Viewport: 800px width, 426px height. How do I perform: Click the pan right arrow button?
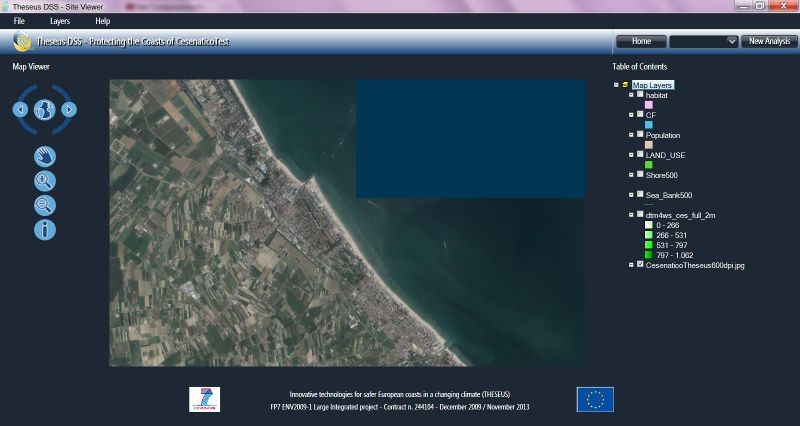(68, 109)
